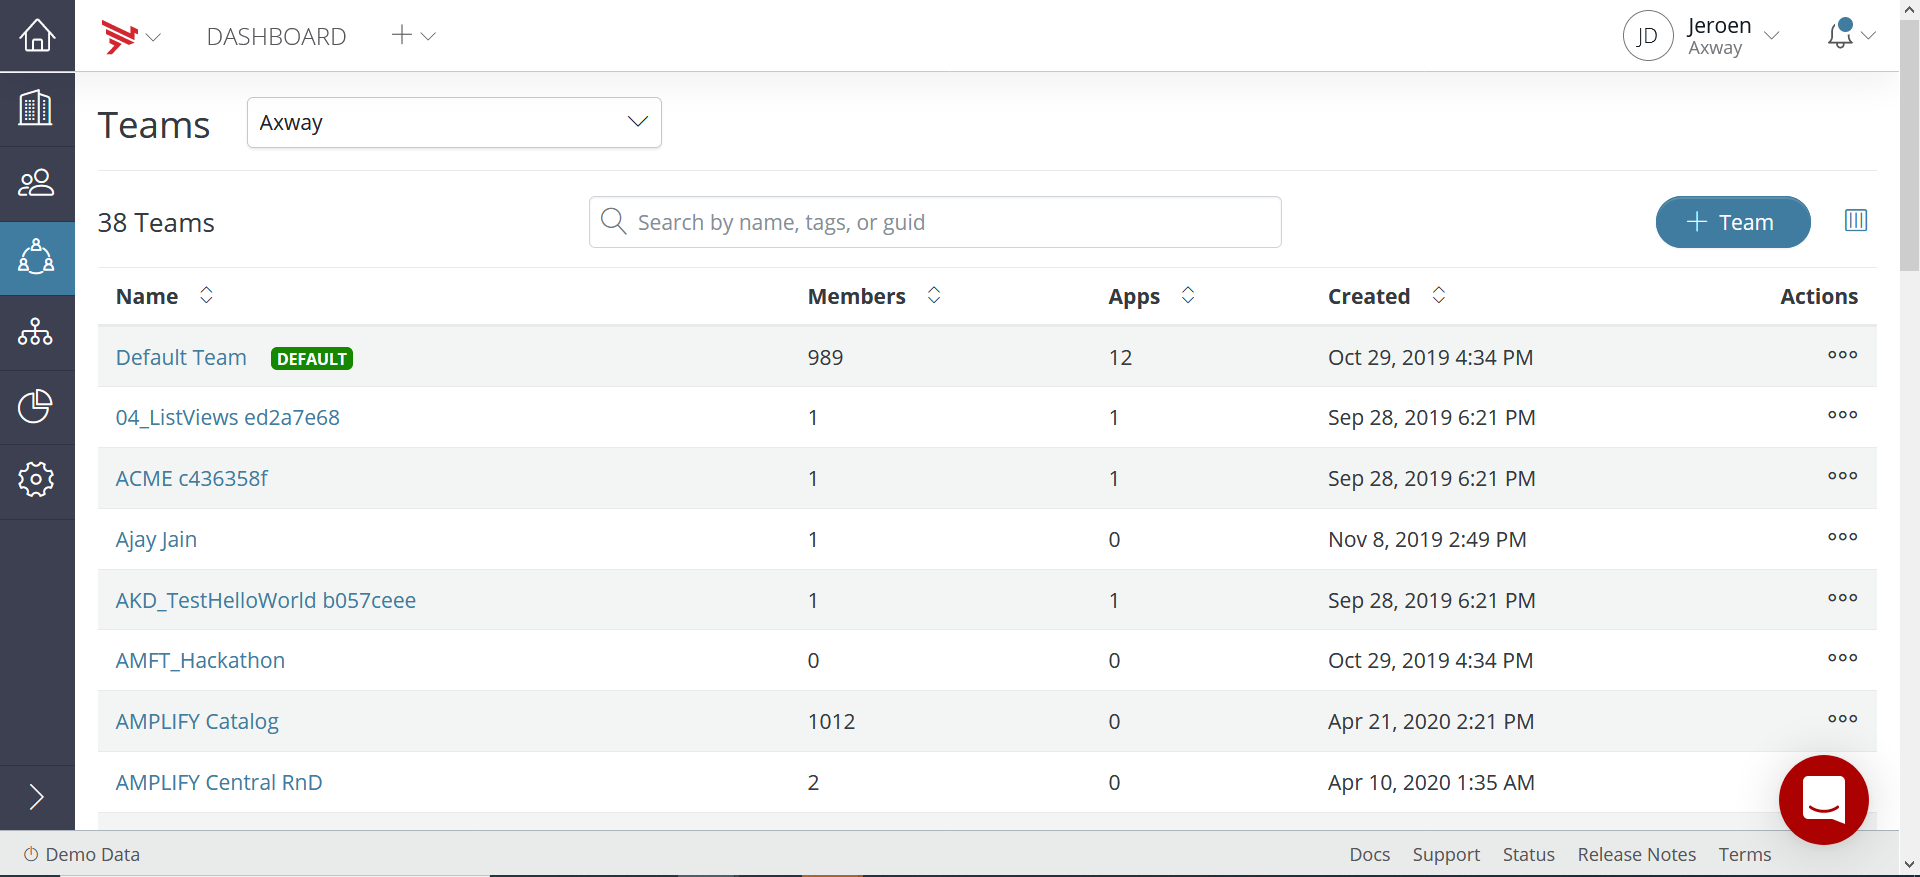
Task: Open actions menu for Default Team
Action: tap(1842, 355)
